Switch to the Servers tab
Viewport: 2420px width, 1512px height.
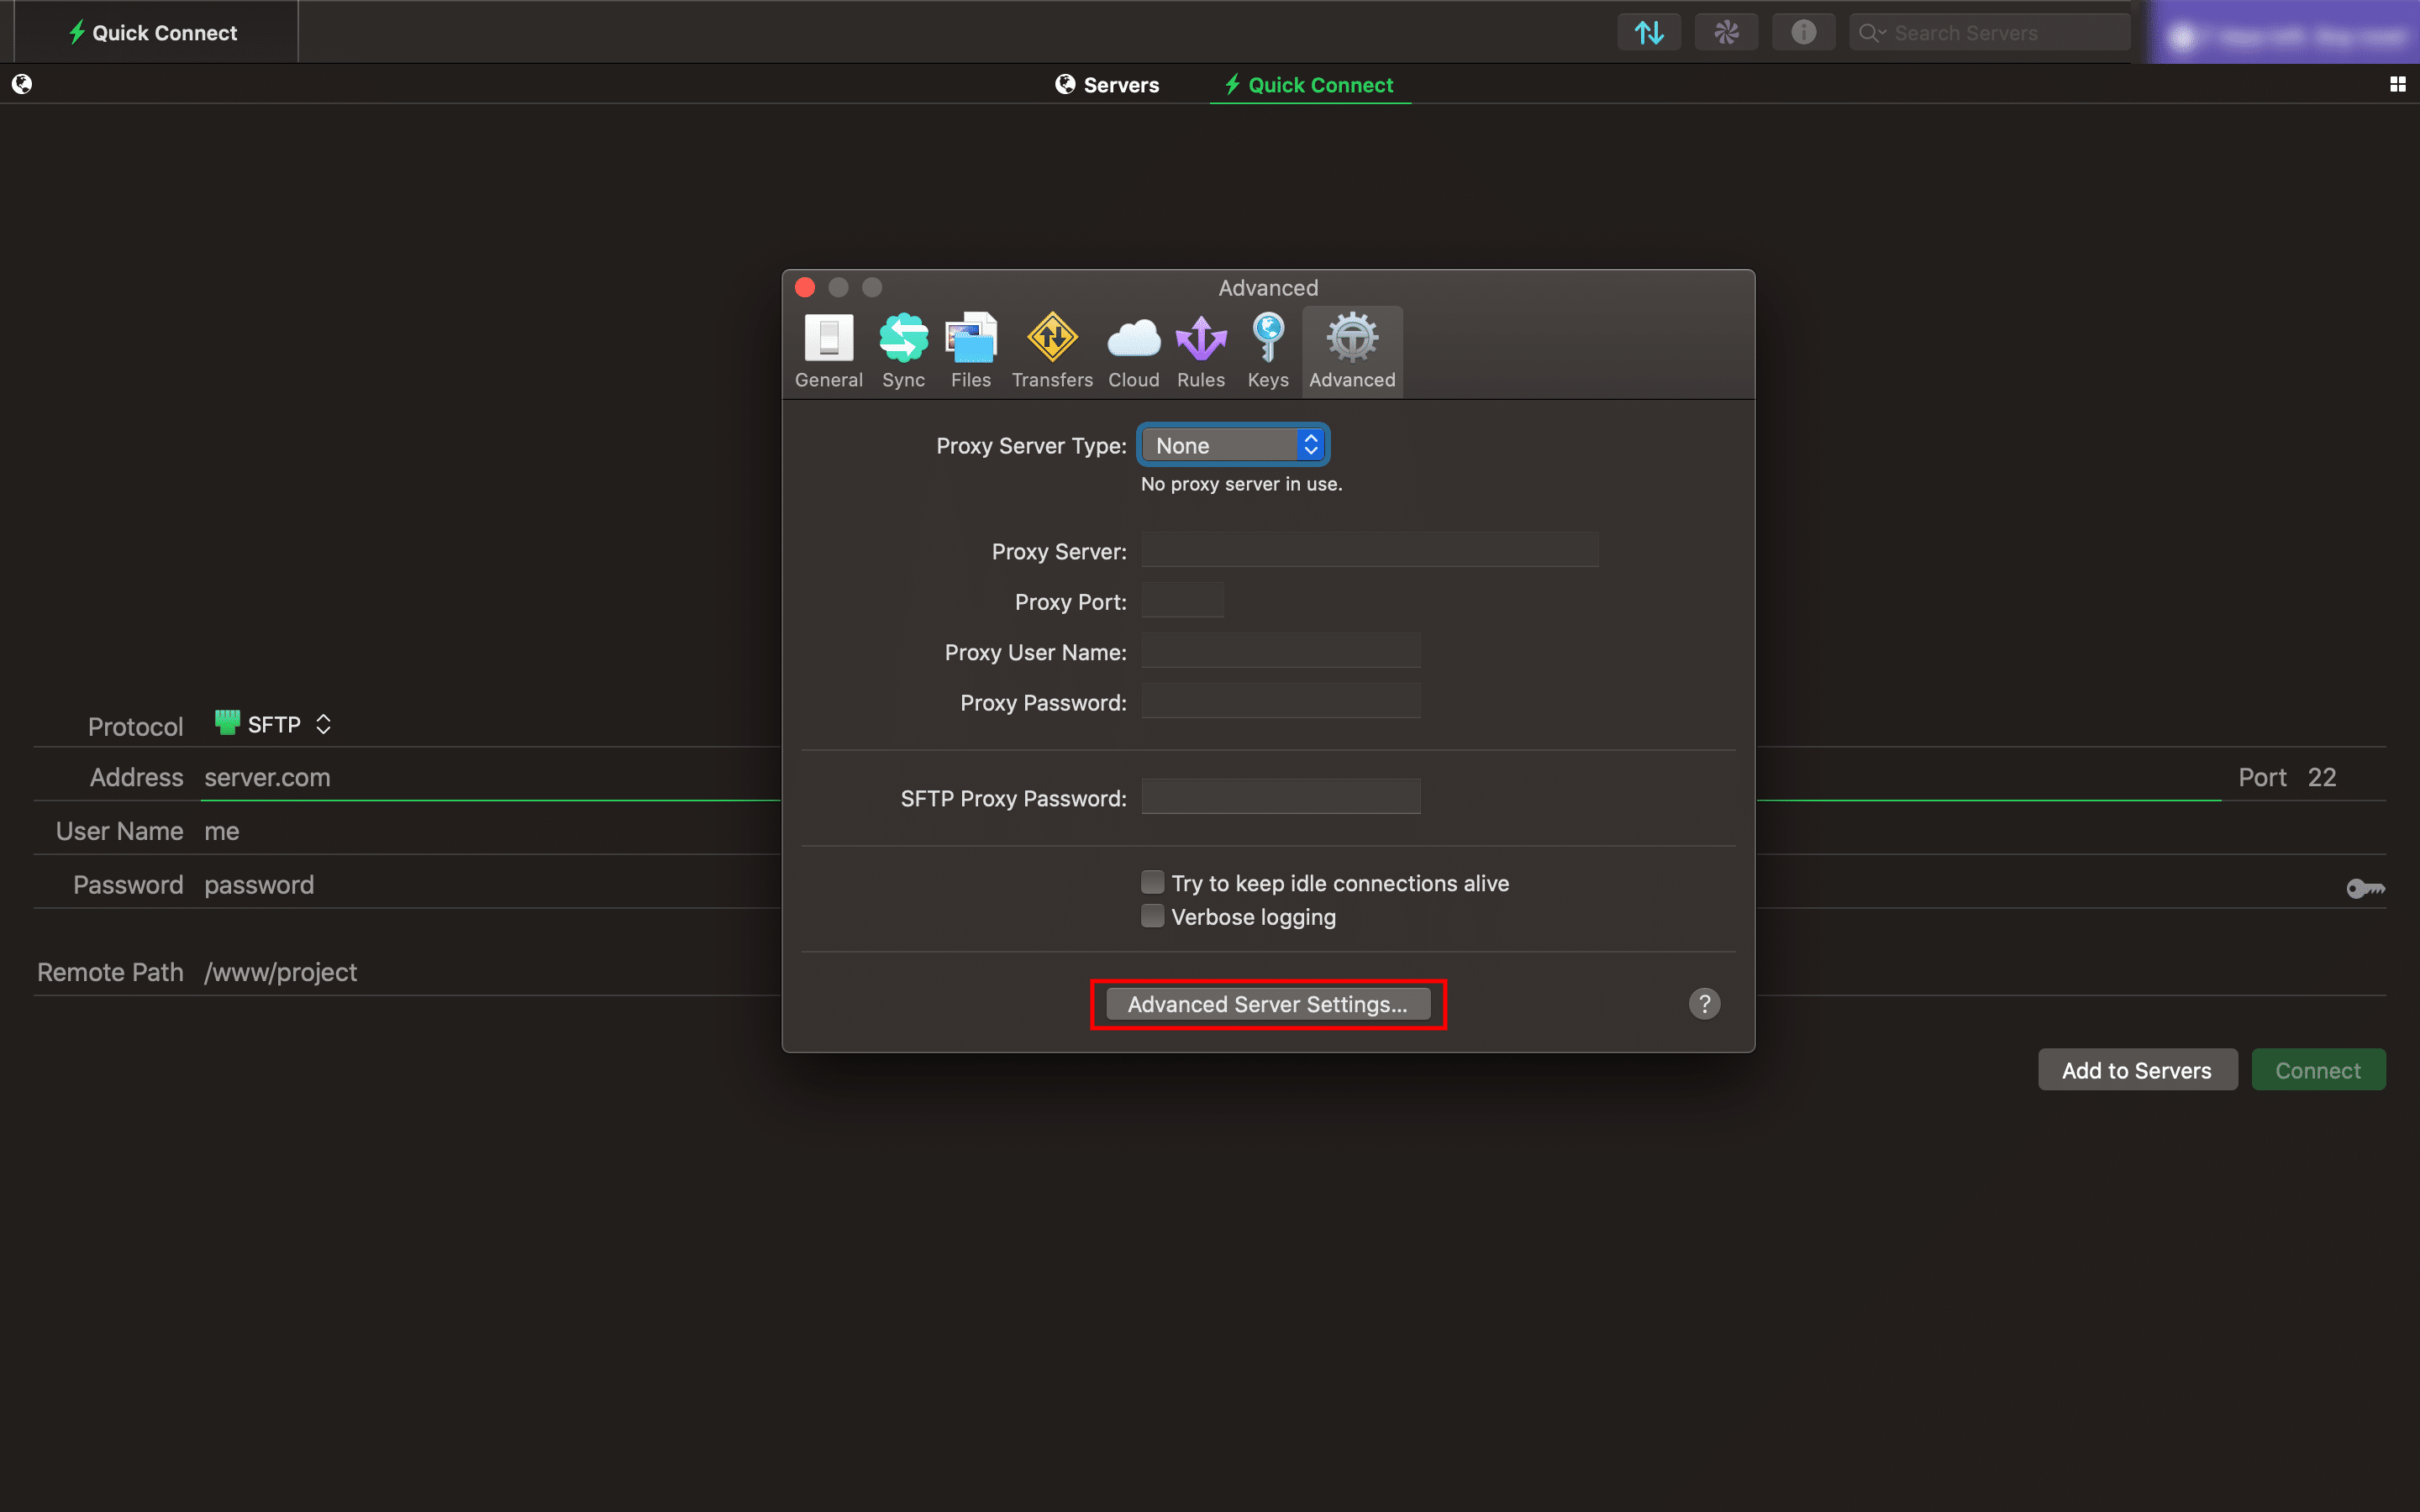pos(1107,85)
